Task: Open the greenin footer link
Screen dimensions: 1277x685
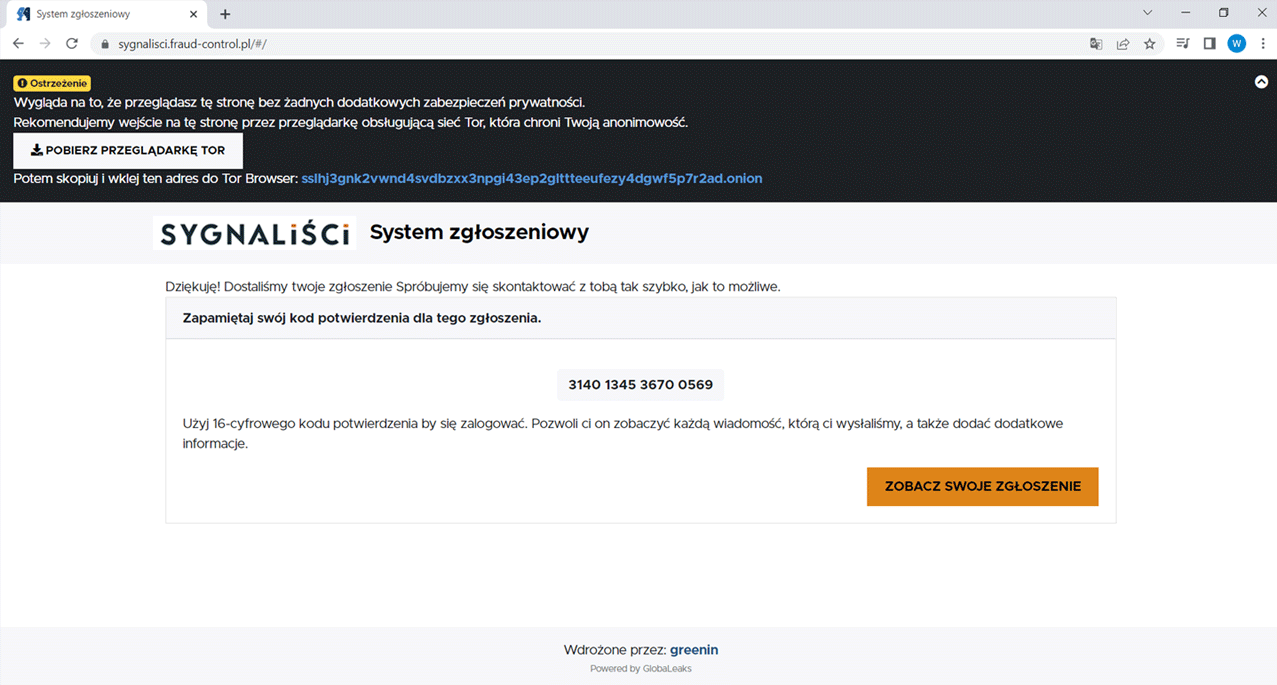Action: (694, 650)
